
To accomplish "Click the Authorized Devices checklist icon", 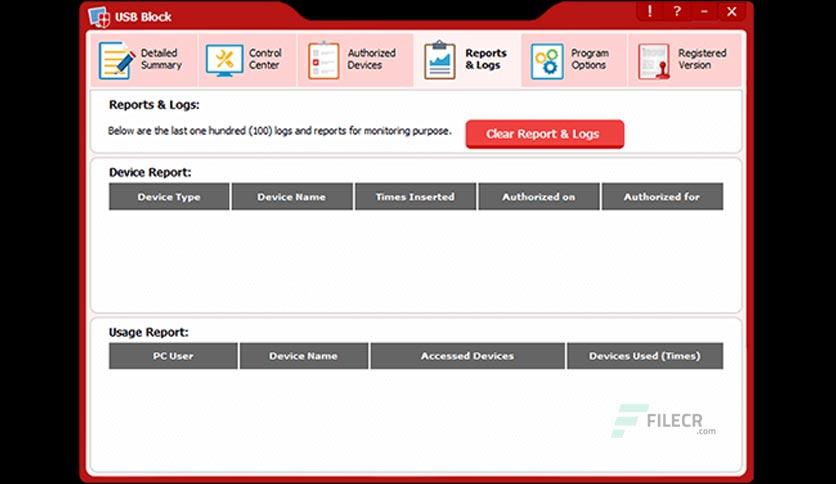I will (x=324, y=60).
